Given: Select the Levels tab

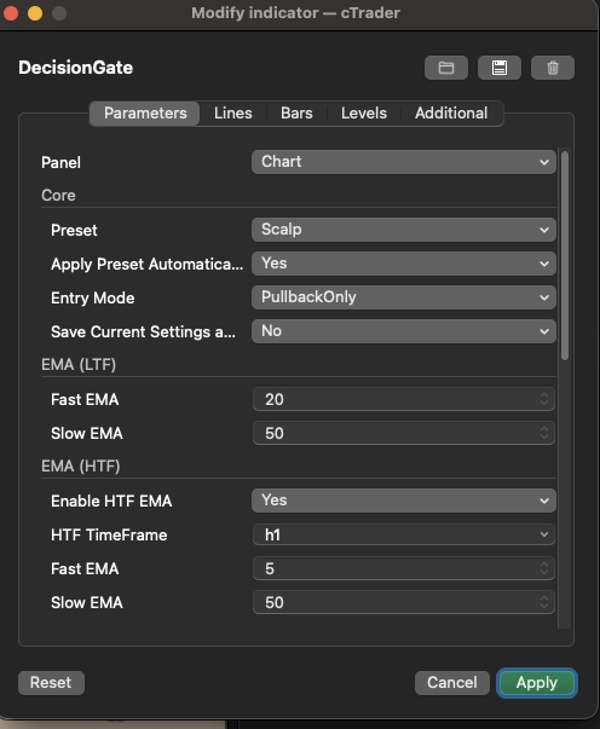Looking at the screenshot, I should (x=363, y=113).
